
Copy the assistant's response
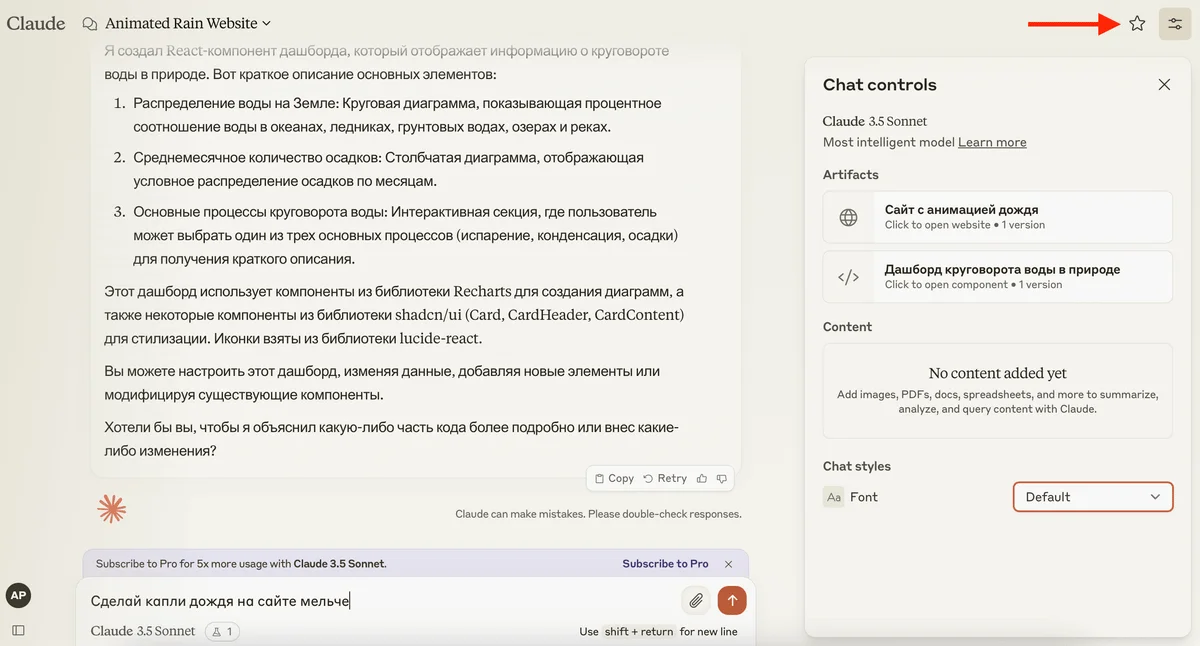(x=614, y=478)
